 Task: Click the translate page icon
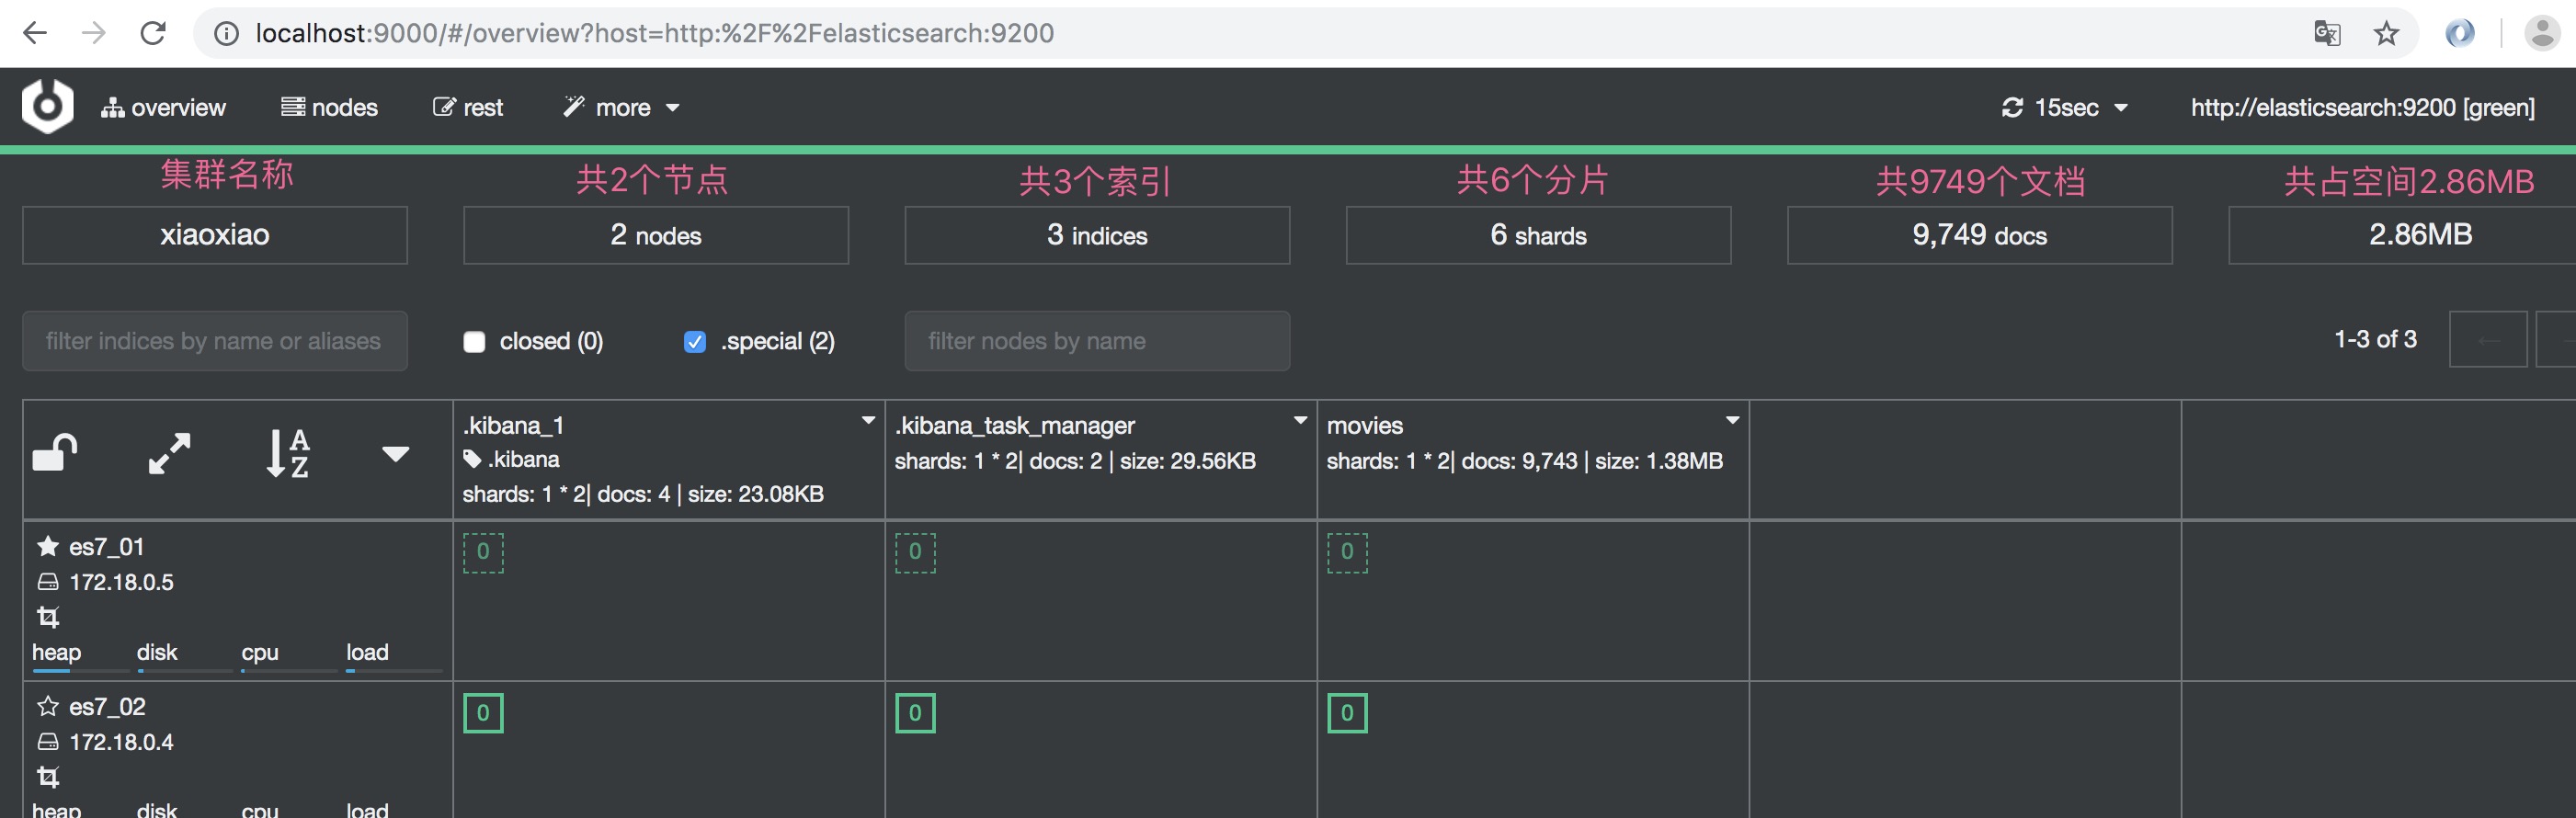coord(2326,33)
